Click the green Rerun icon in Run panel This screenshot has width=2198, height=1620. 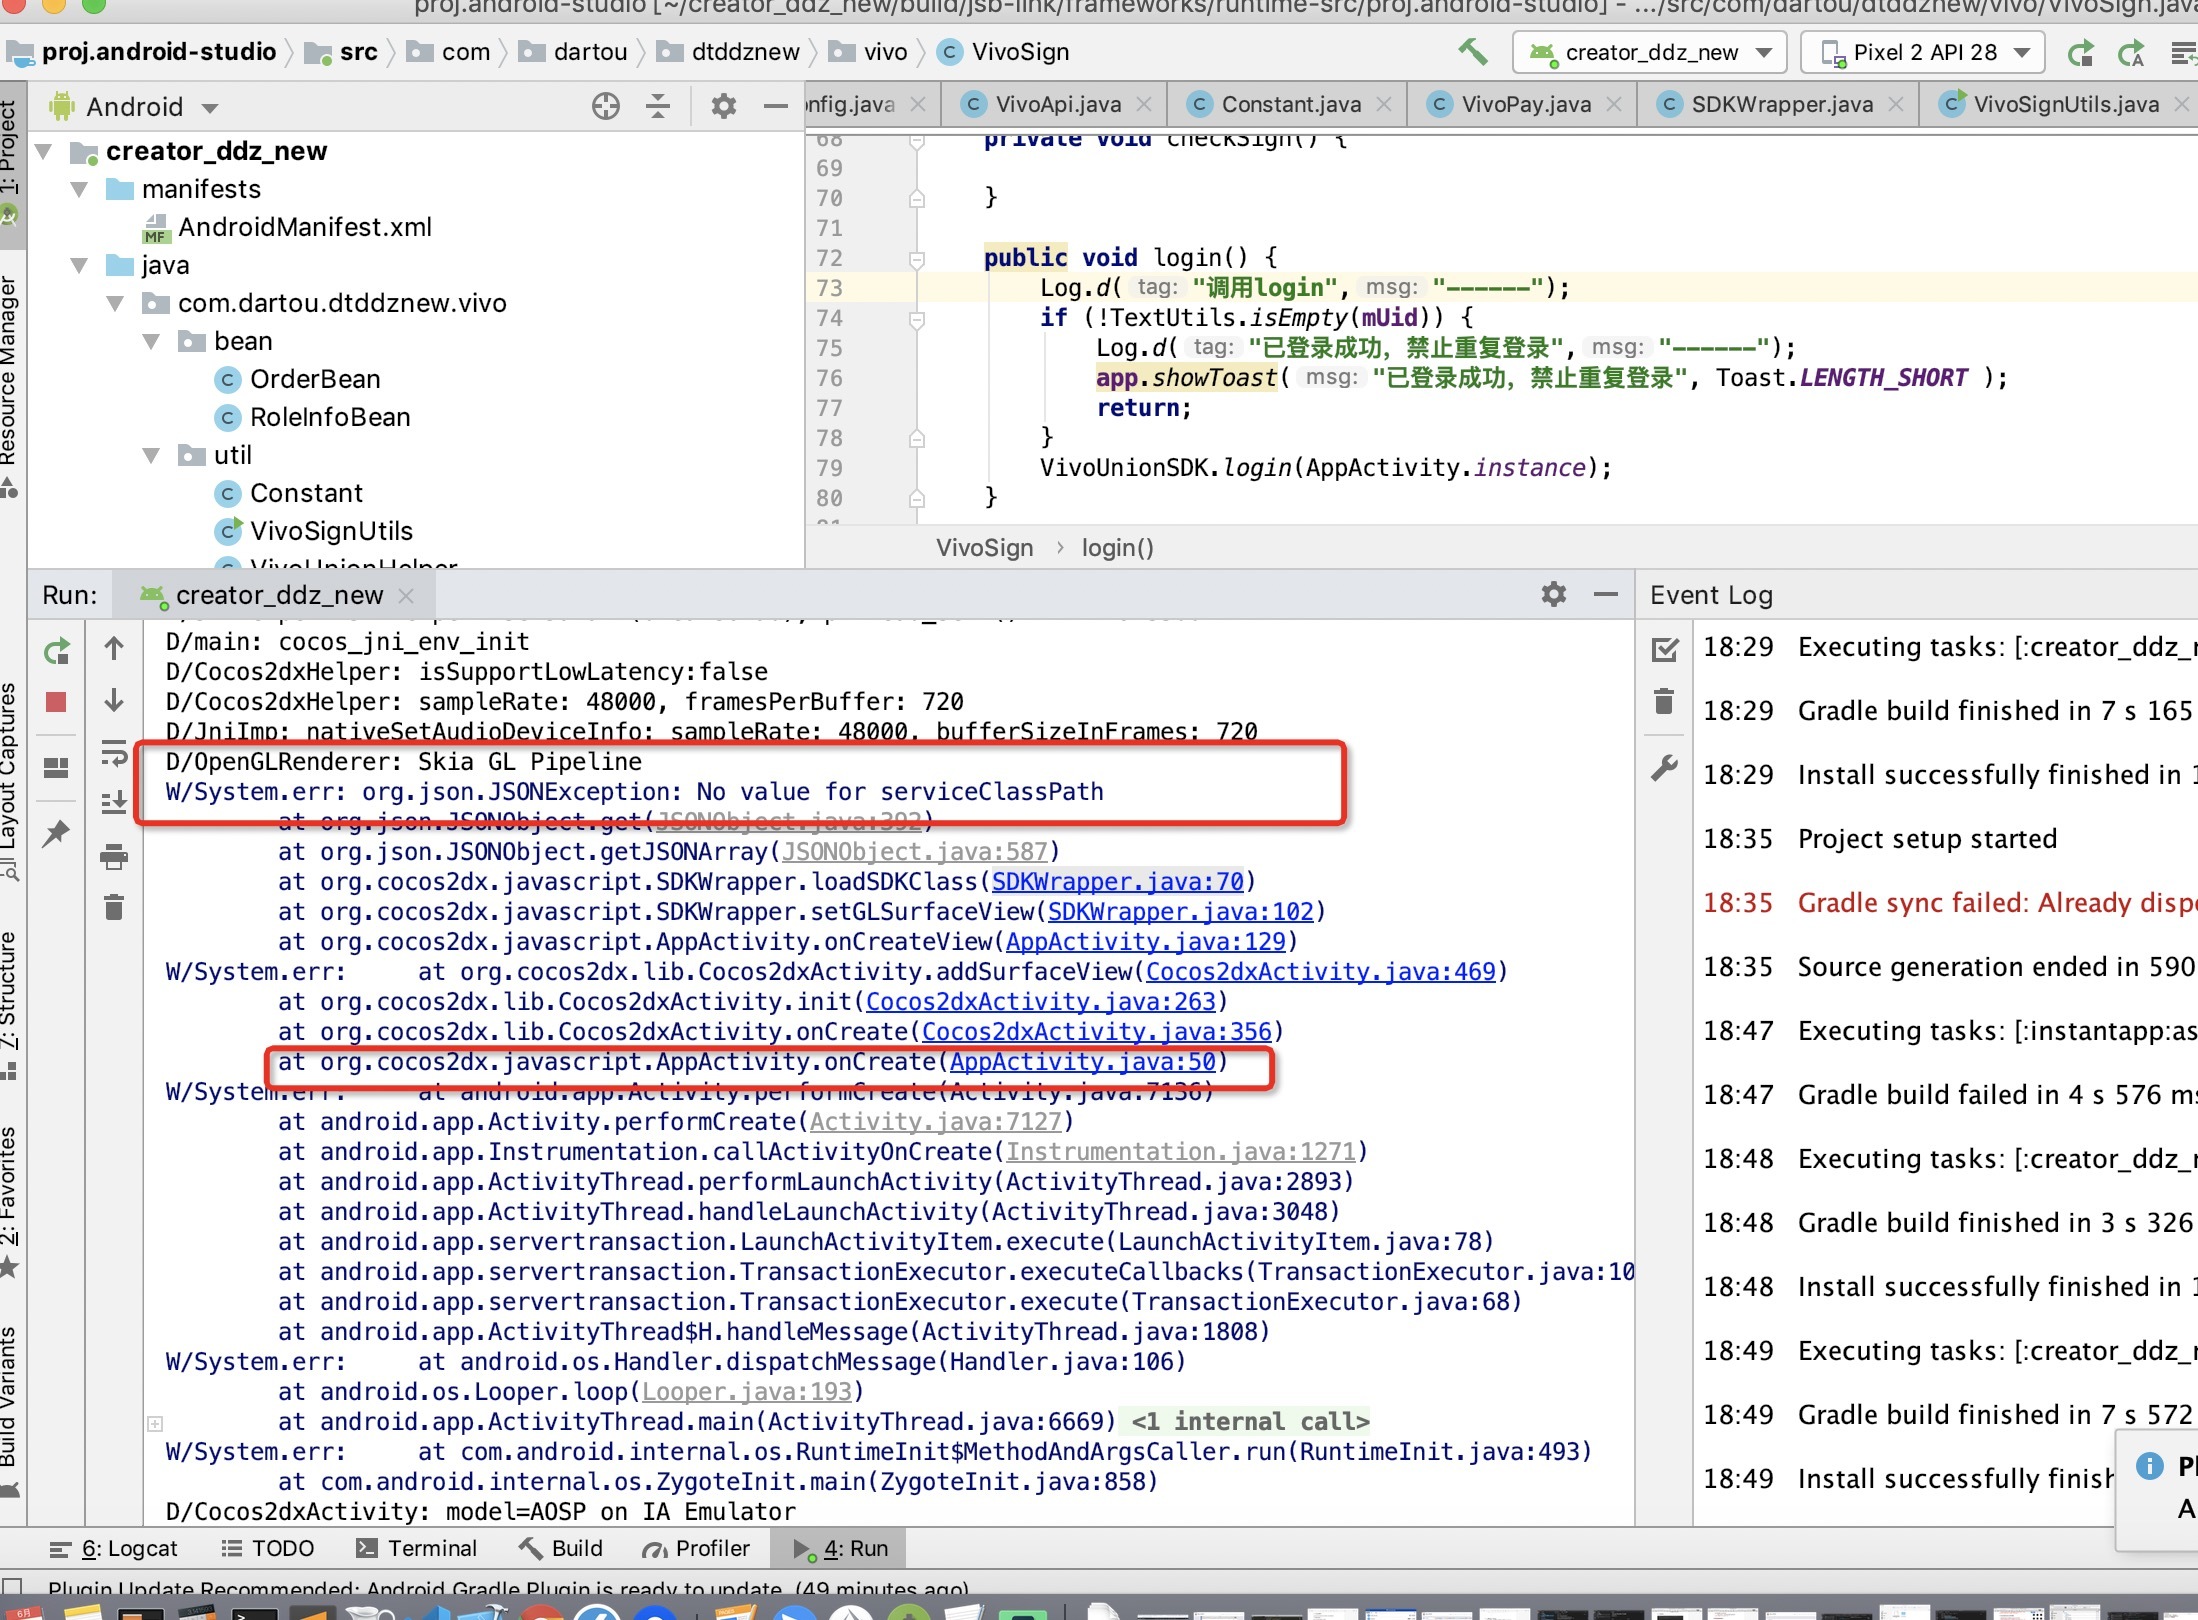56,652
